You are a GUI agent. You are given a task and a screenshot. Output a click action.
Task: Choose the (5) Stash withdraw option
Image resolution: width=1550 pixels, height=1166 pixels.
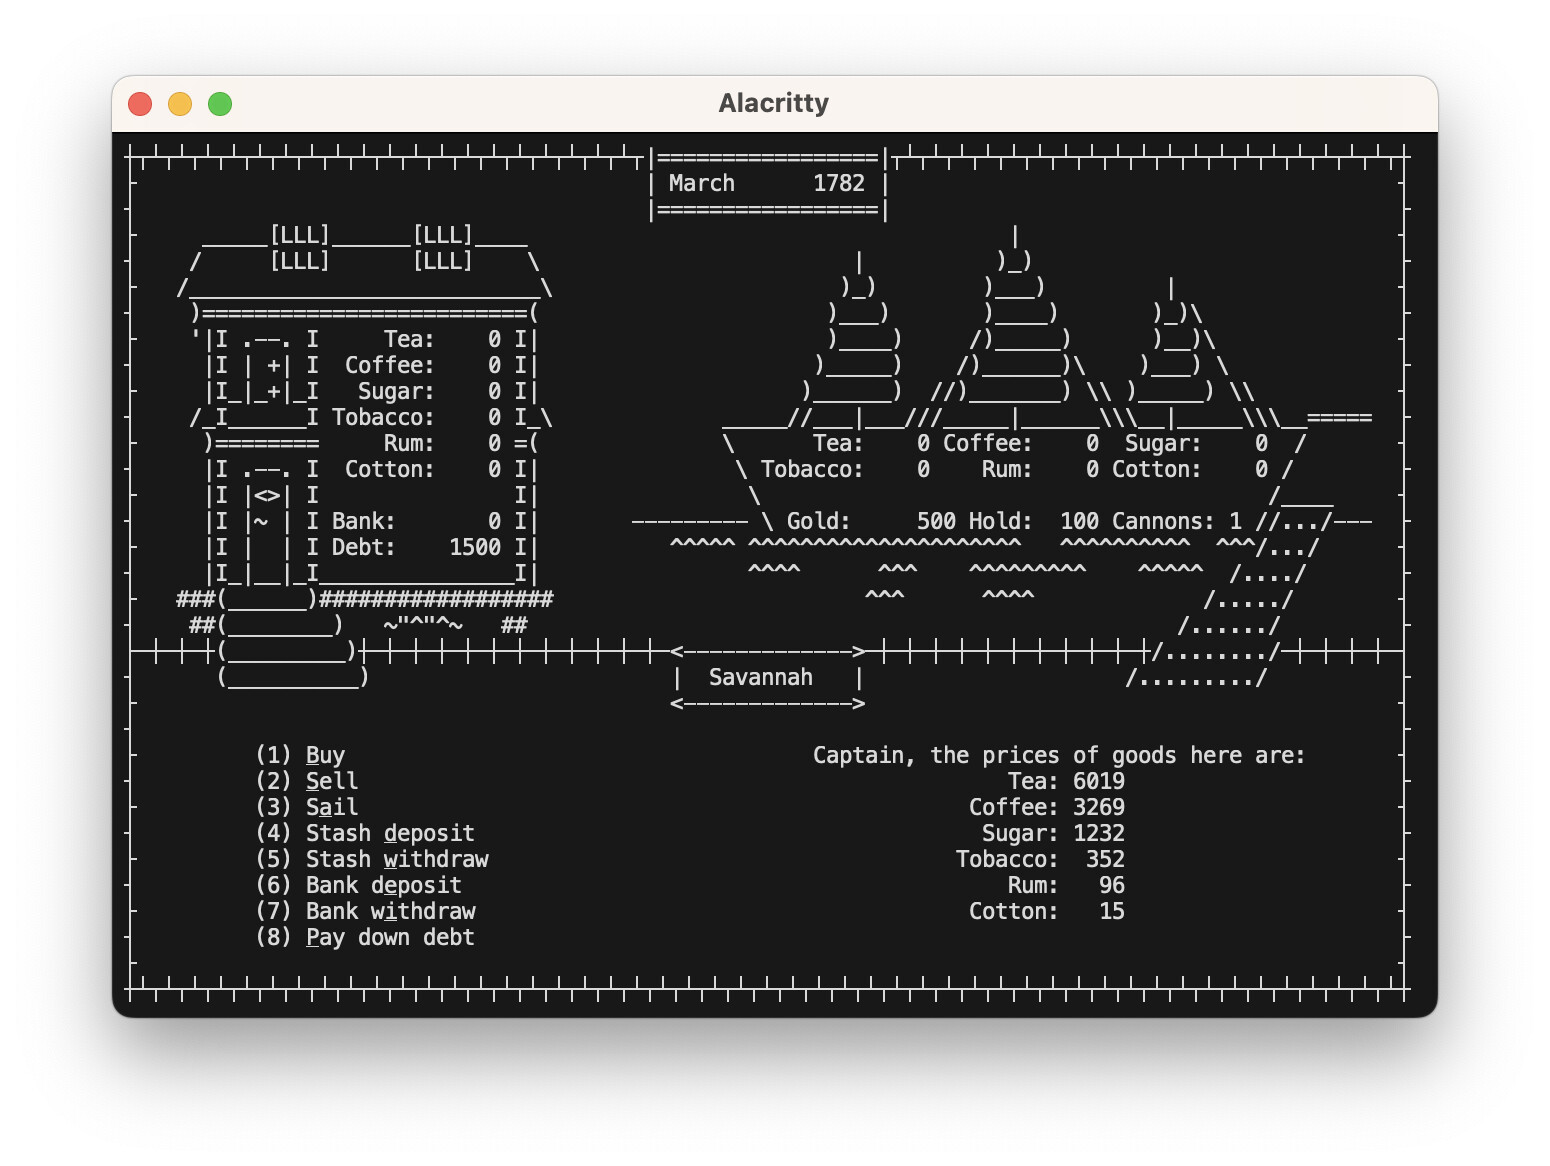pyautogui.click(x=372, y=859)
